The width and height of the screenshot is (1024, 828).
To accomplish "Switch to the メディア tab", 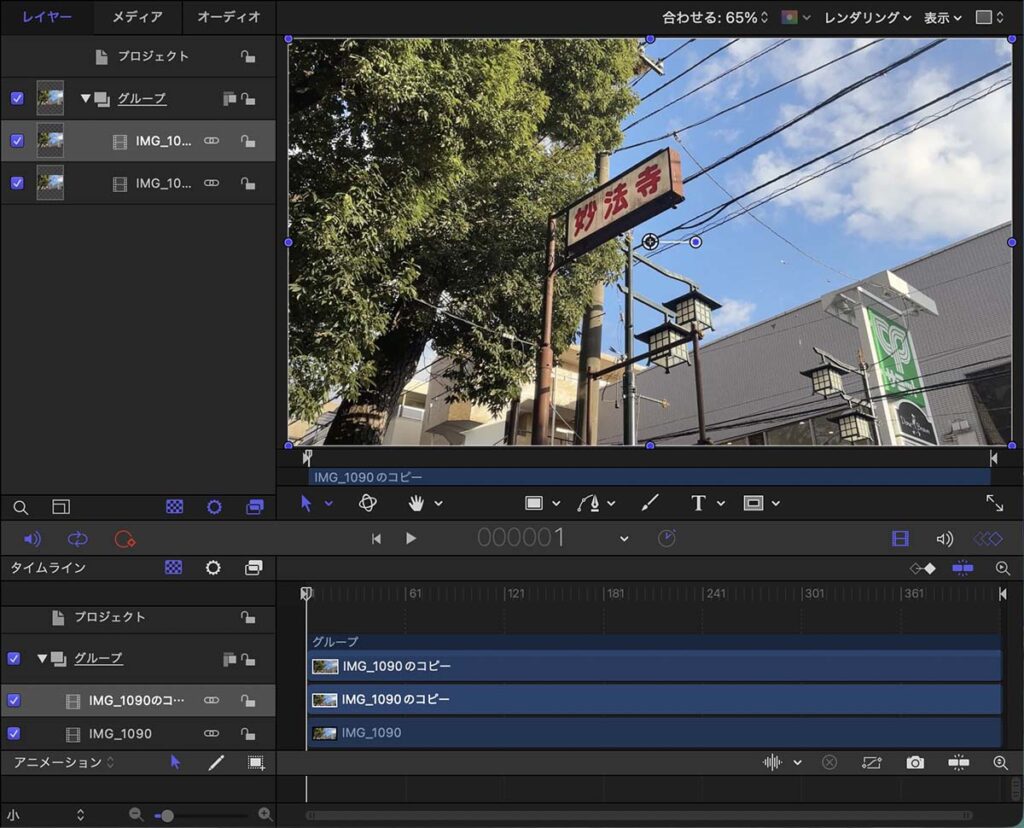I will pos(137,17).
